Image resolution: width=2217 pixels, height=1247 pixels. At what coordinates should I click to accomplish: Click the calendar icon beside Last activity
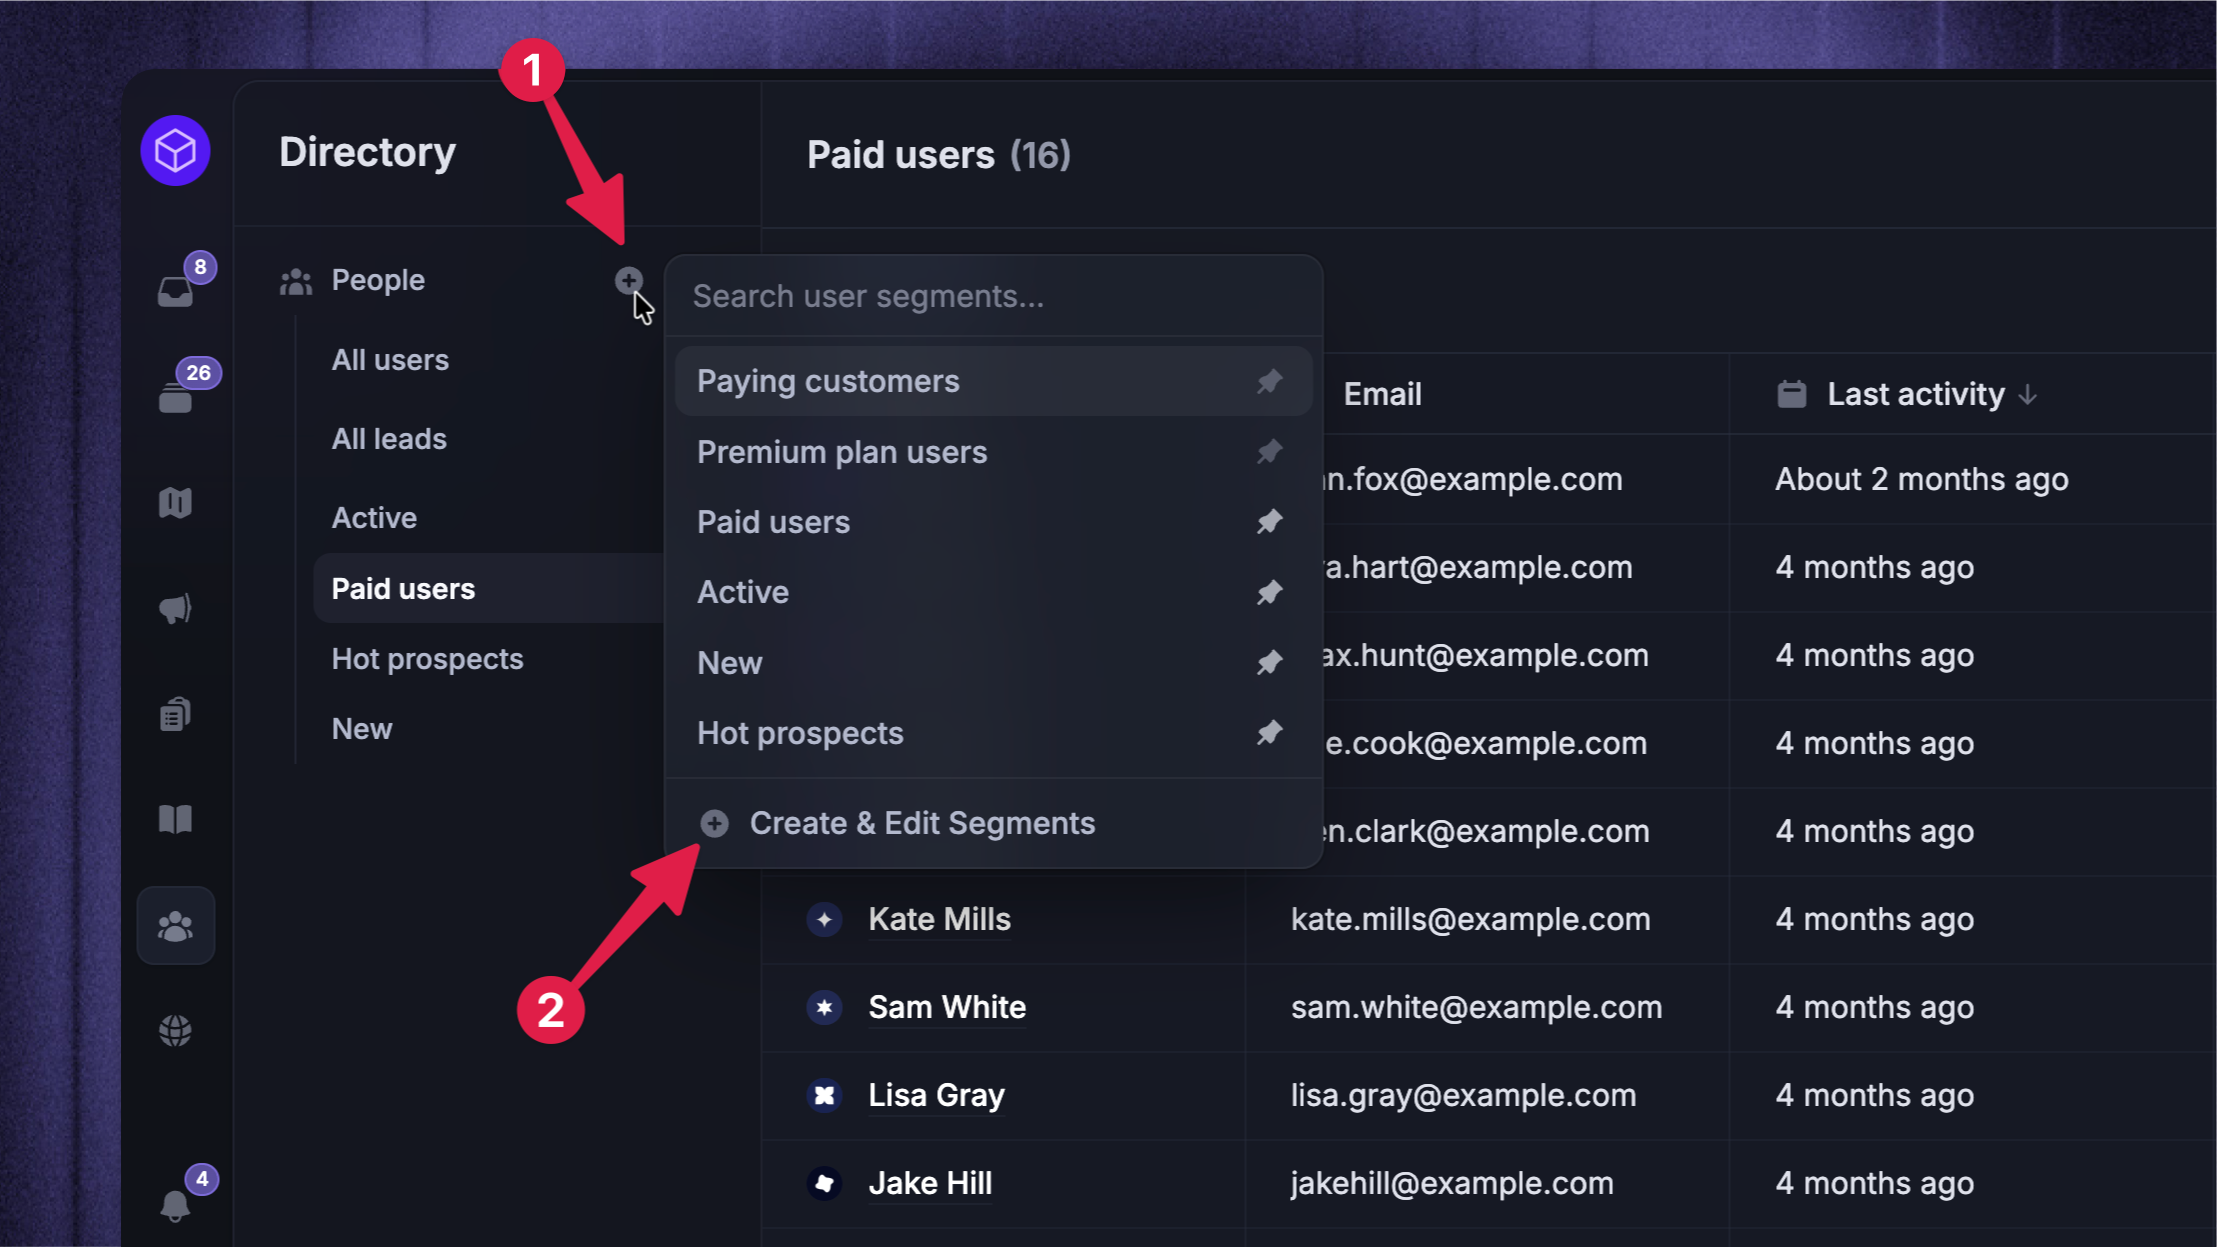pos(1792,394)
